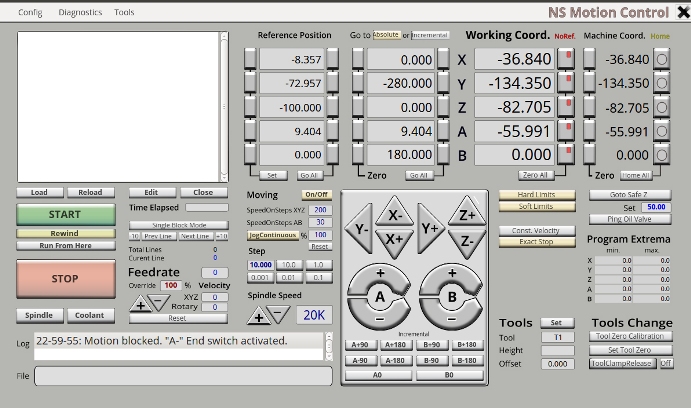Toggle Hard Limits
The width and height of the screenshot is (691, 408).
coord(537,195)
